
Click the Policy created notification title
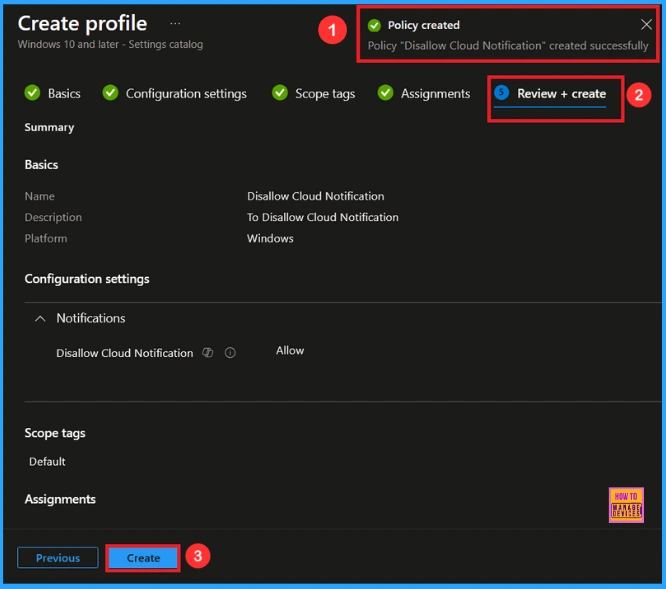[x=423, y=25]
